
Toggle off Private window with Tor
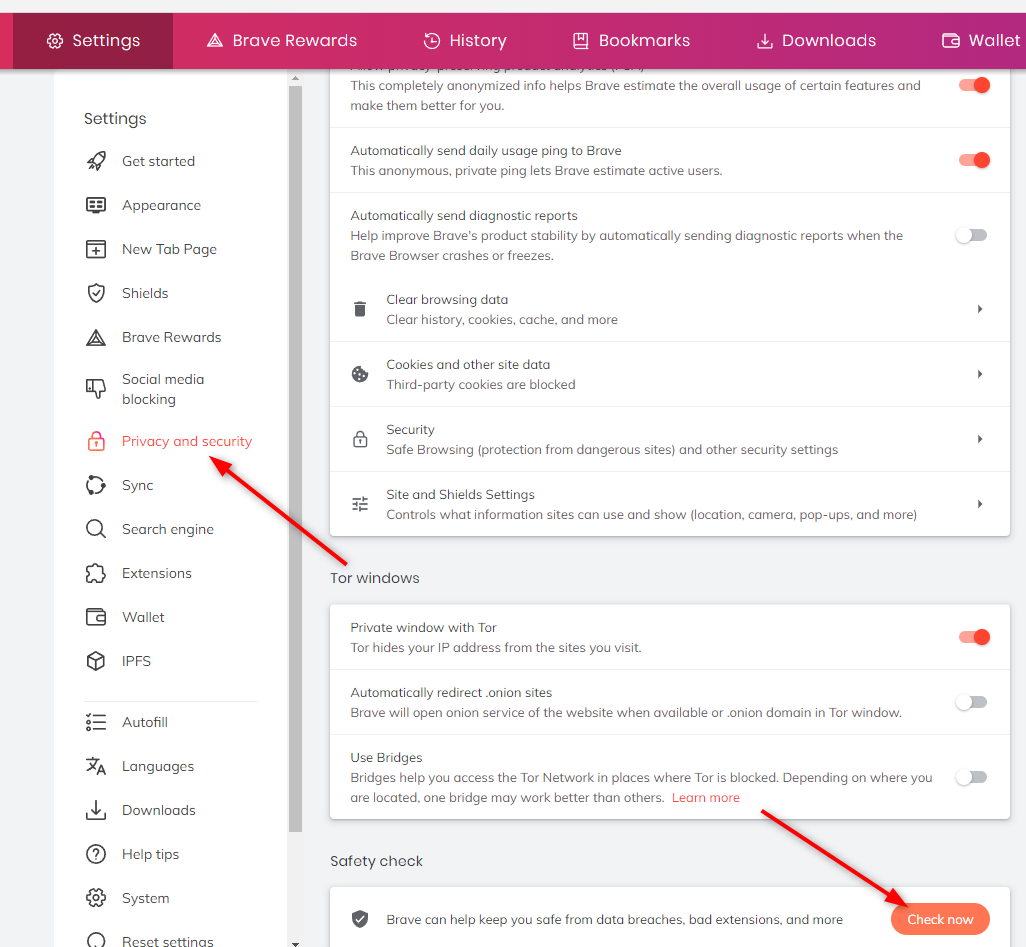[x=974, y=637]
